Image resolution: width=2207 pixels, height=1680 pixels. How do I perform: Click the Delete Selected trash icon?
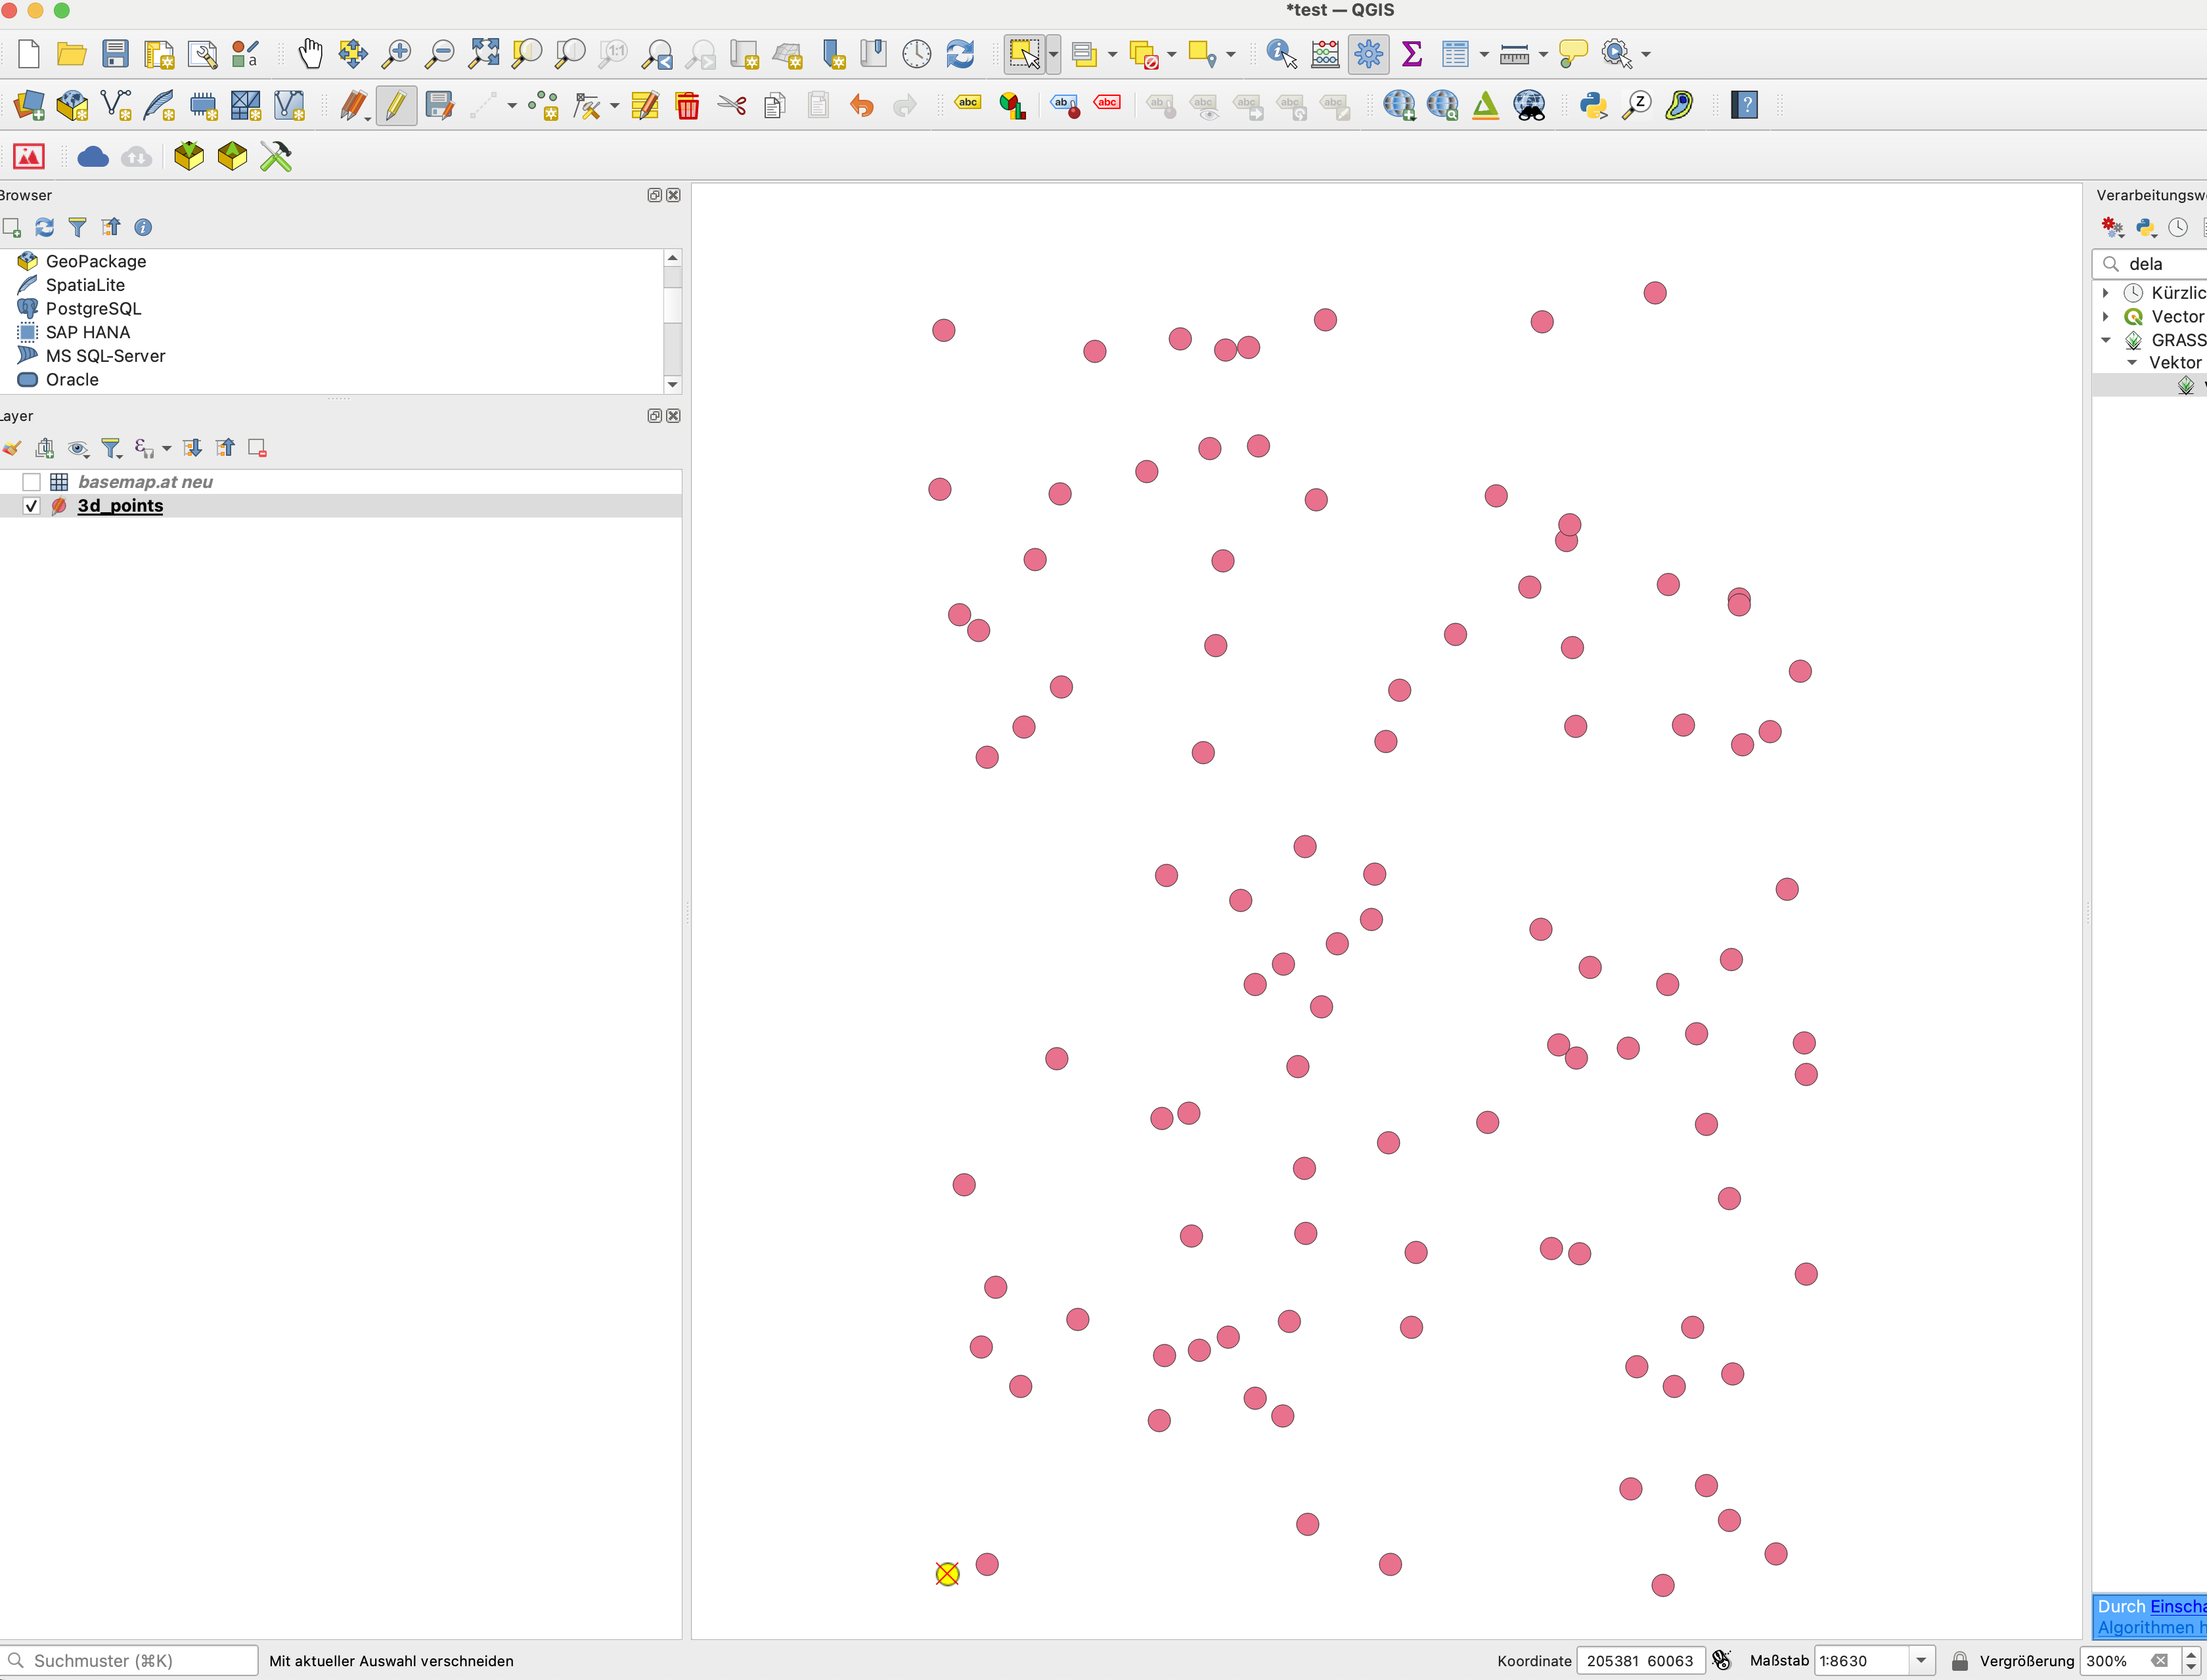click(x=688, y=105)
